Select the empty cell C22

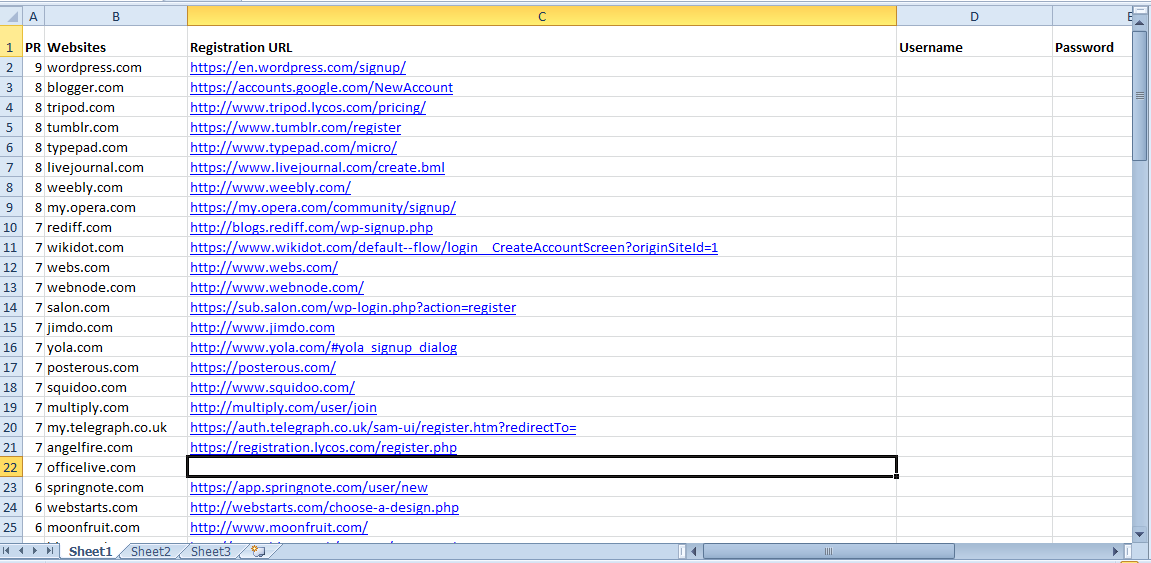point(542,468)
